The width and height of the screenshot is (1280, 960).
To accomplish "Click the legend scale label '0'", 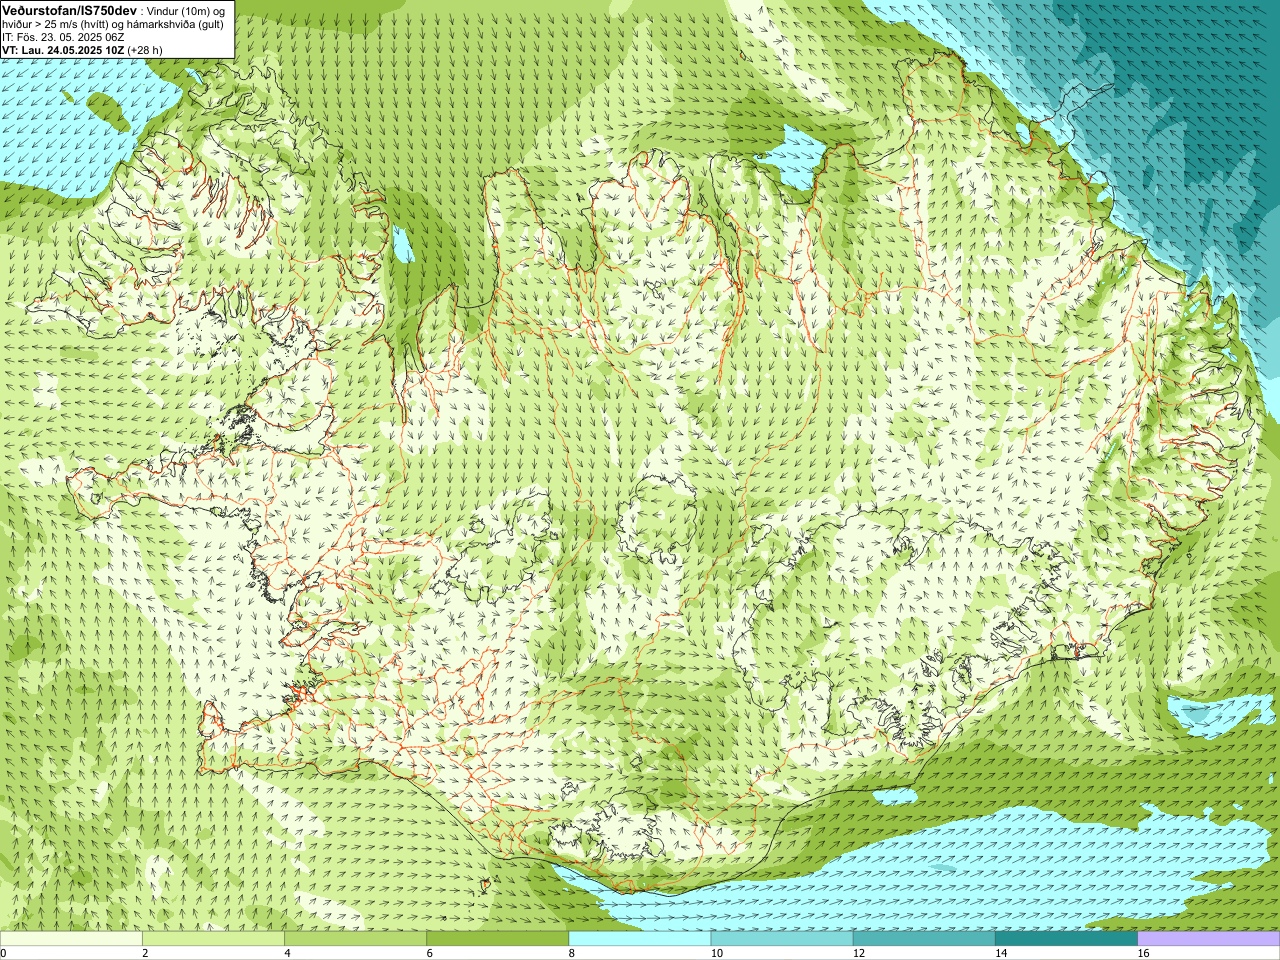I will (4, 953).
